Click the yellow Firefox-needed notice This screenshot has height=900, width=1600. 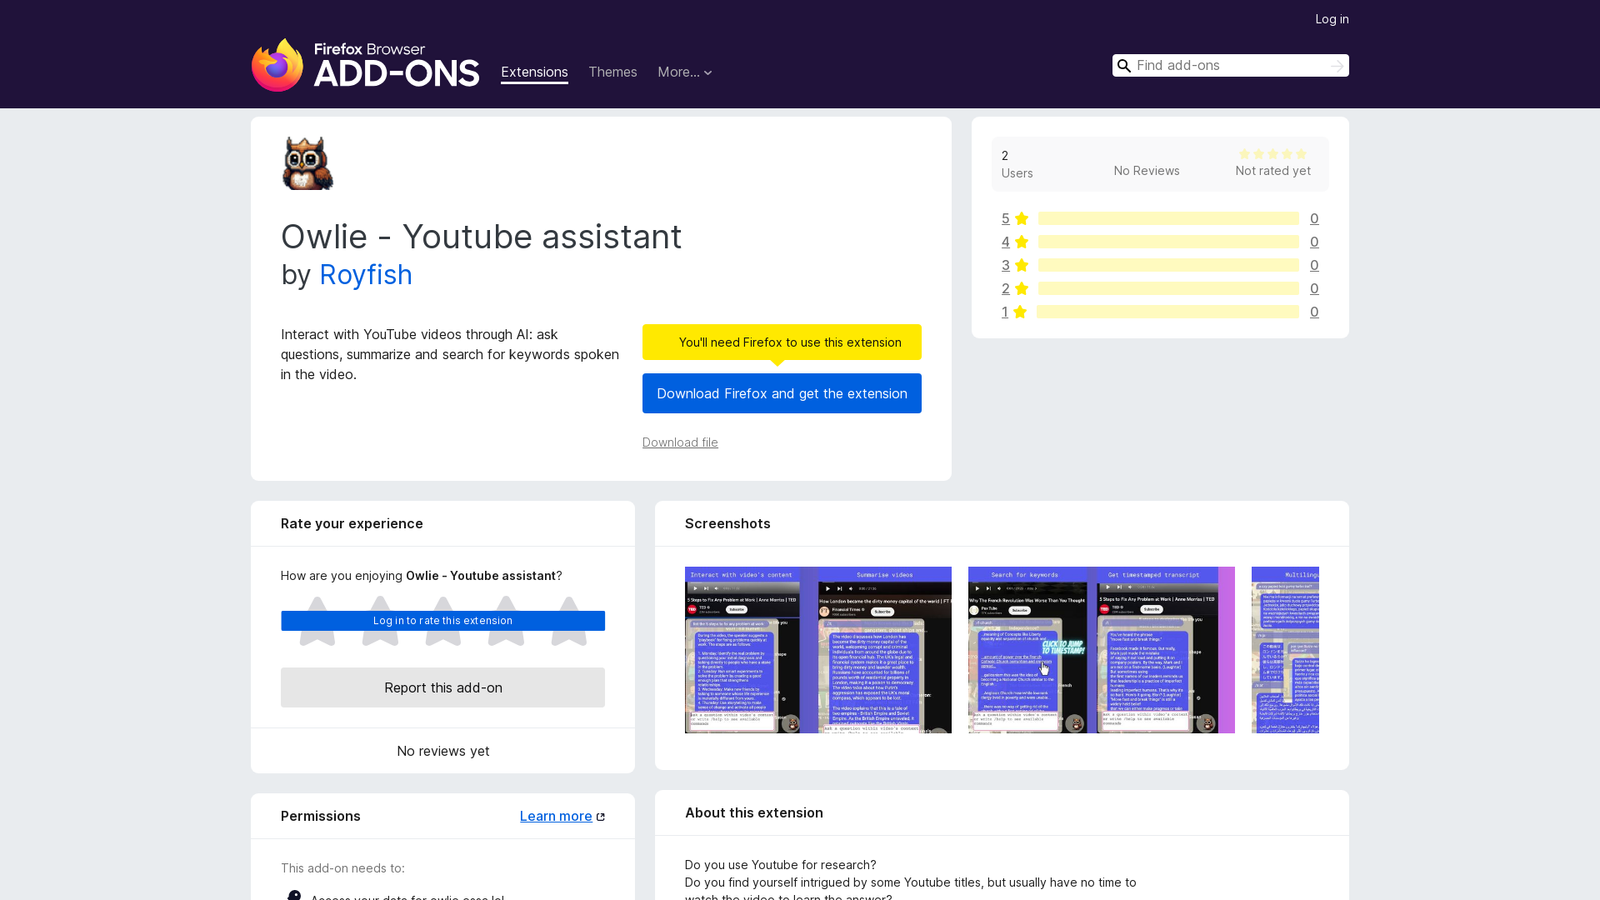[782, 342]
